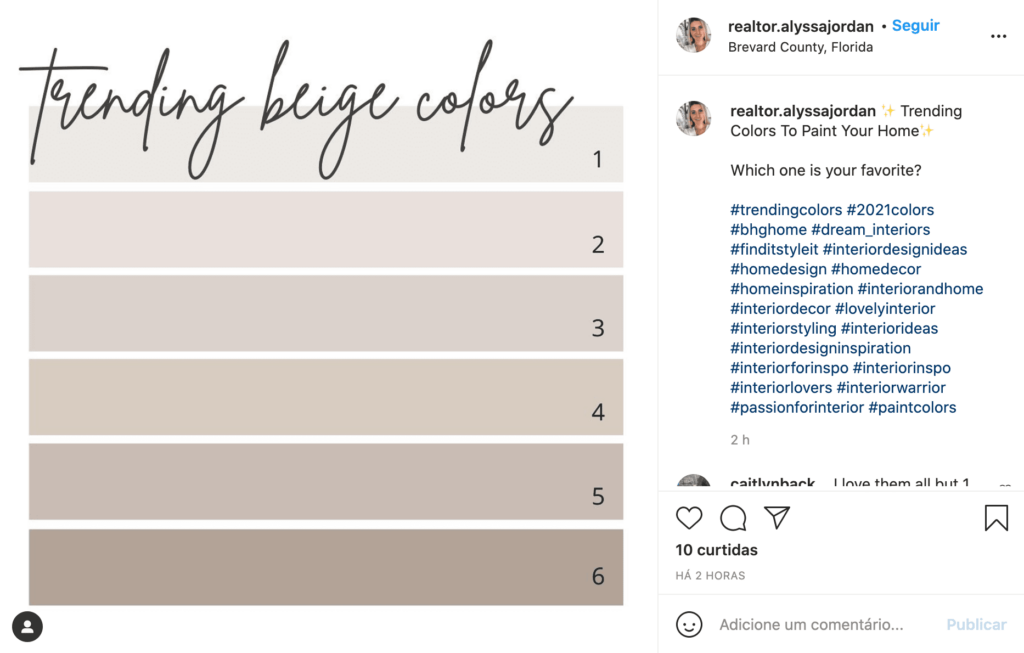Open post options via the three-dot icon

coord(999,36)
